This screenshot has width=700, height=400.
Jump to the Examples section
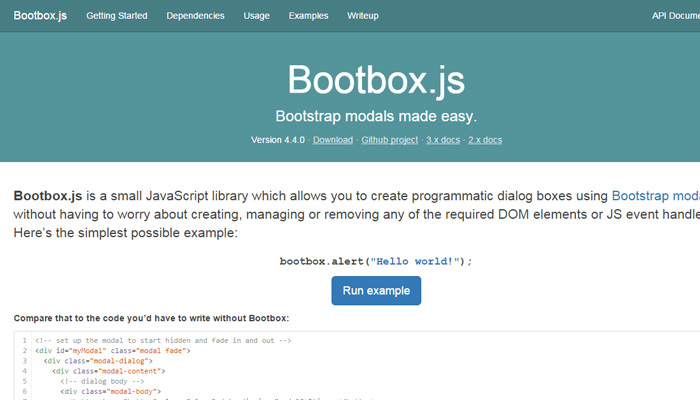pos(308,16)
